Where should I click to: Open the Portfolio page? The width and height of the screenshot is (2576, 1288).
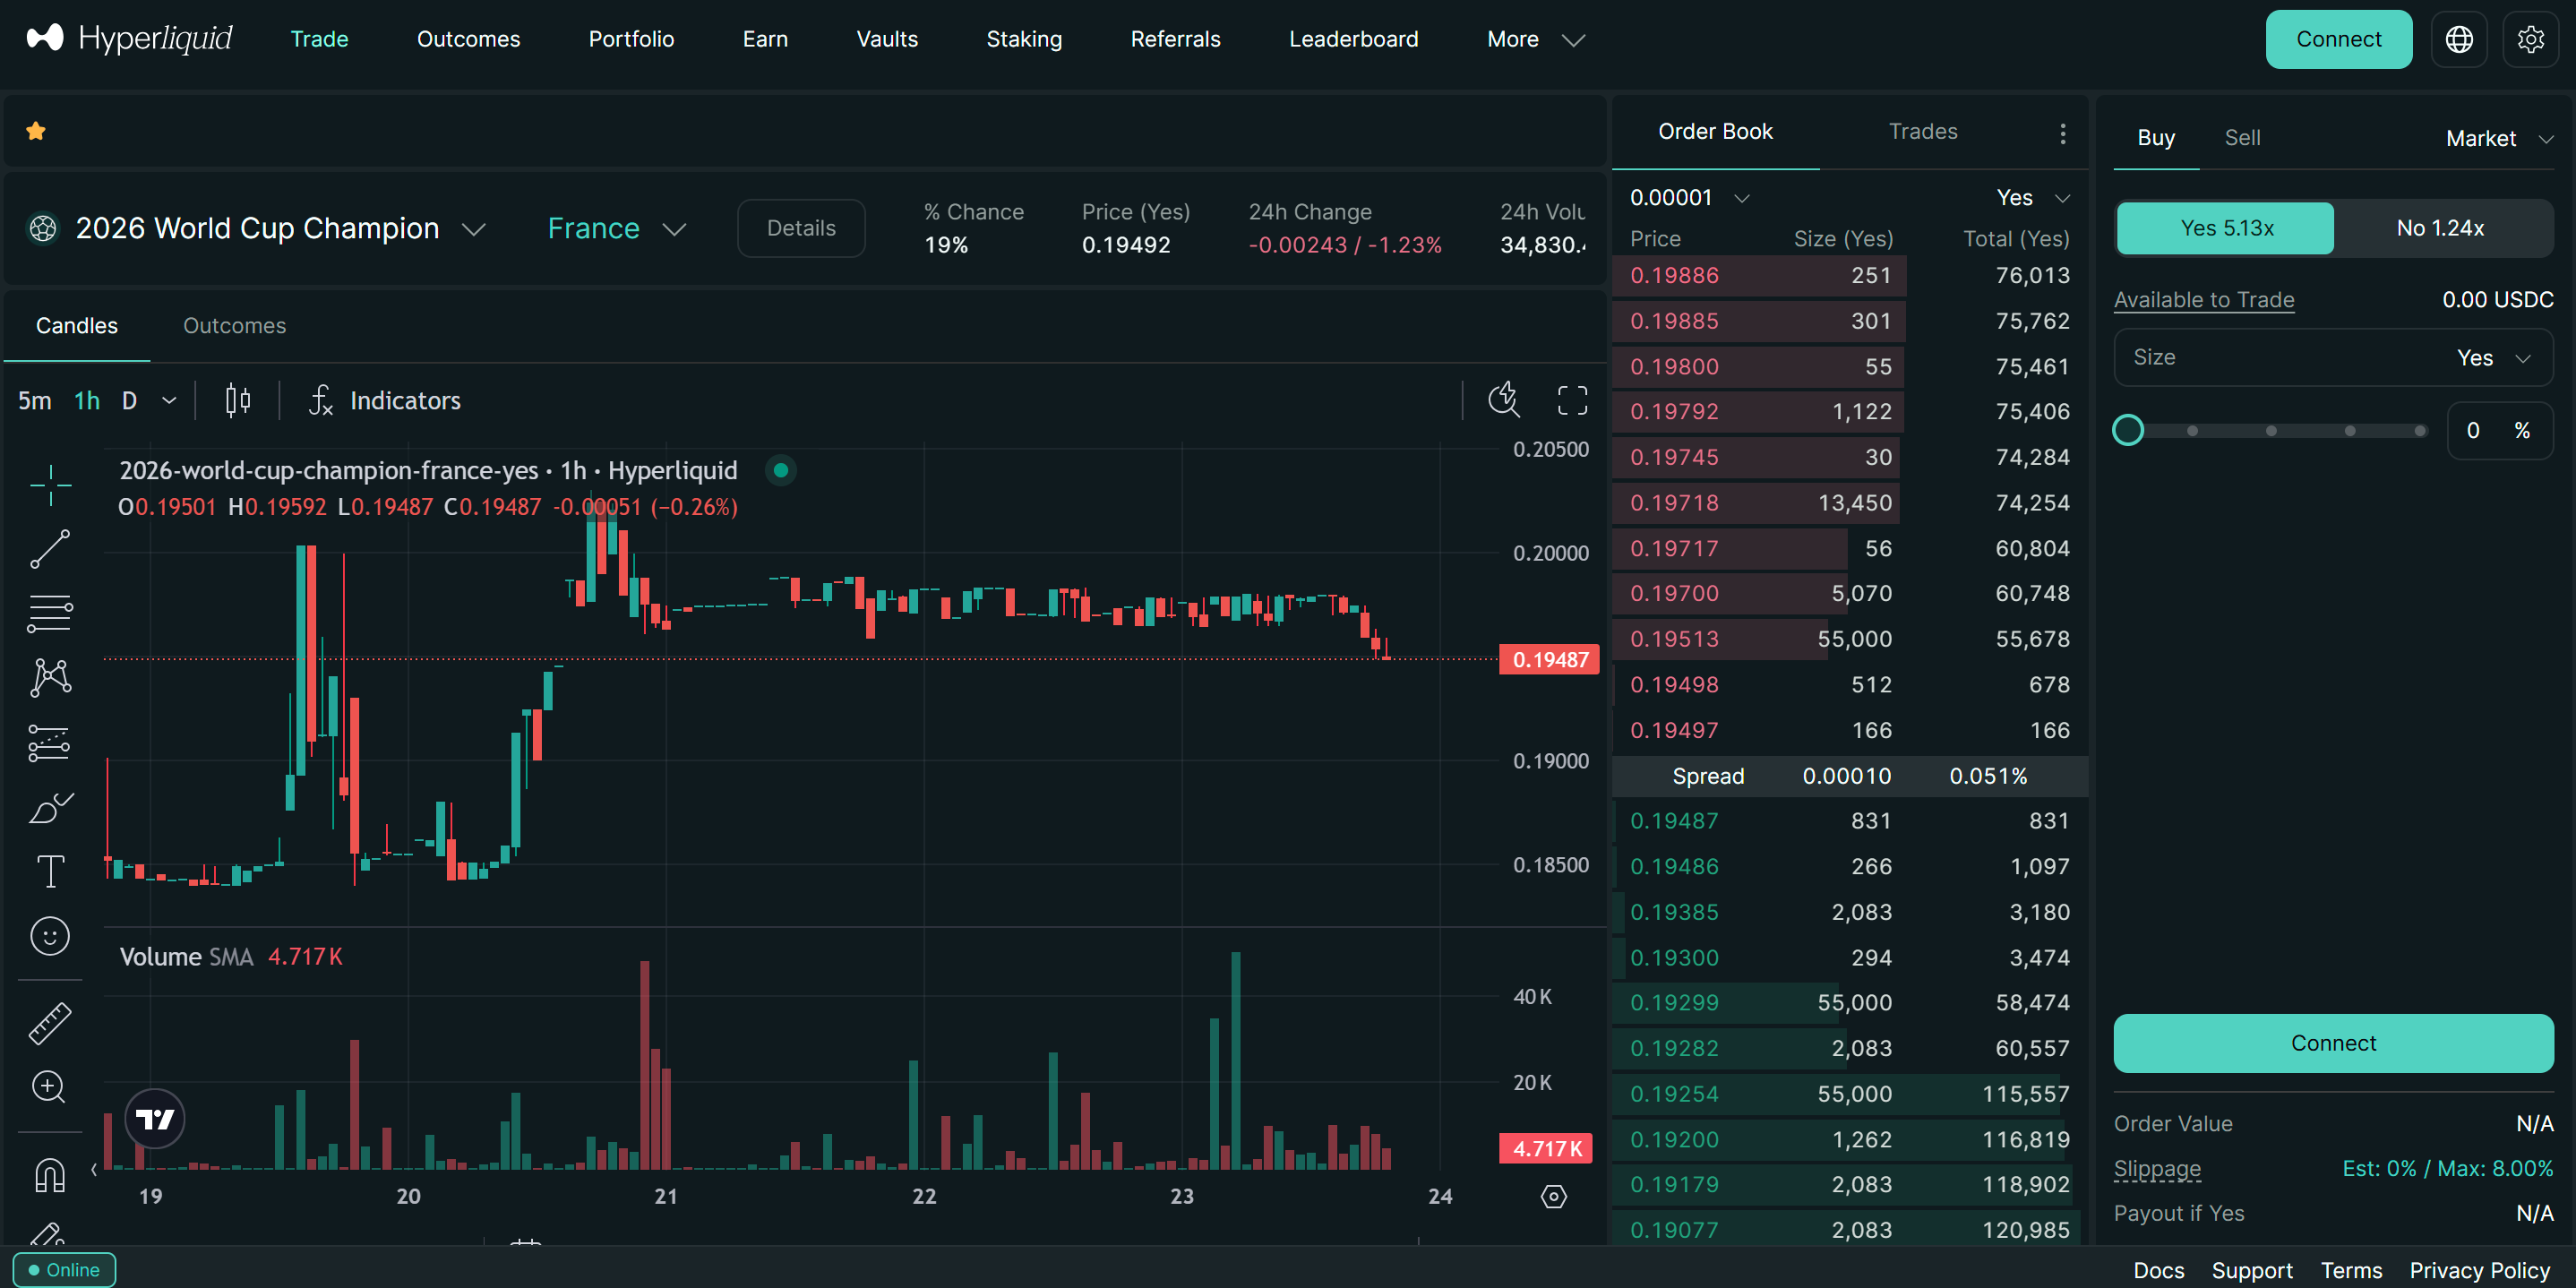pyautogui.click(x=631, y=39)
